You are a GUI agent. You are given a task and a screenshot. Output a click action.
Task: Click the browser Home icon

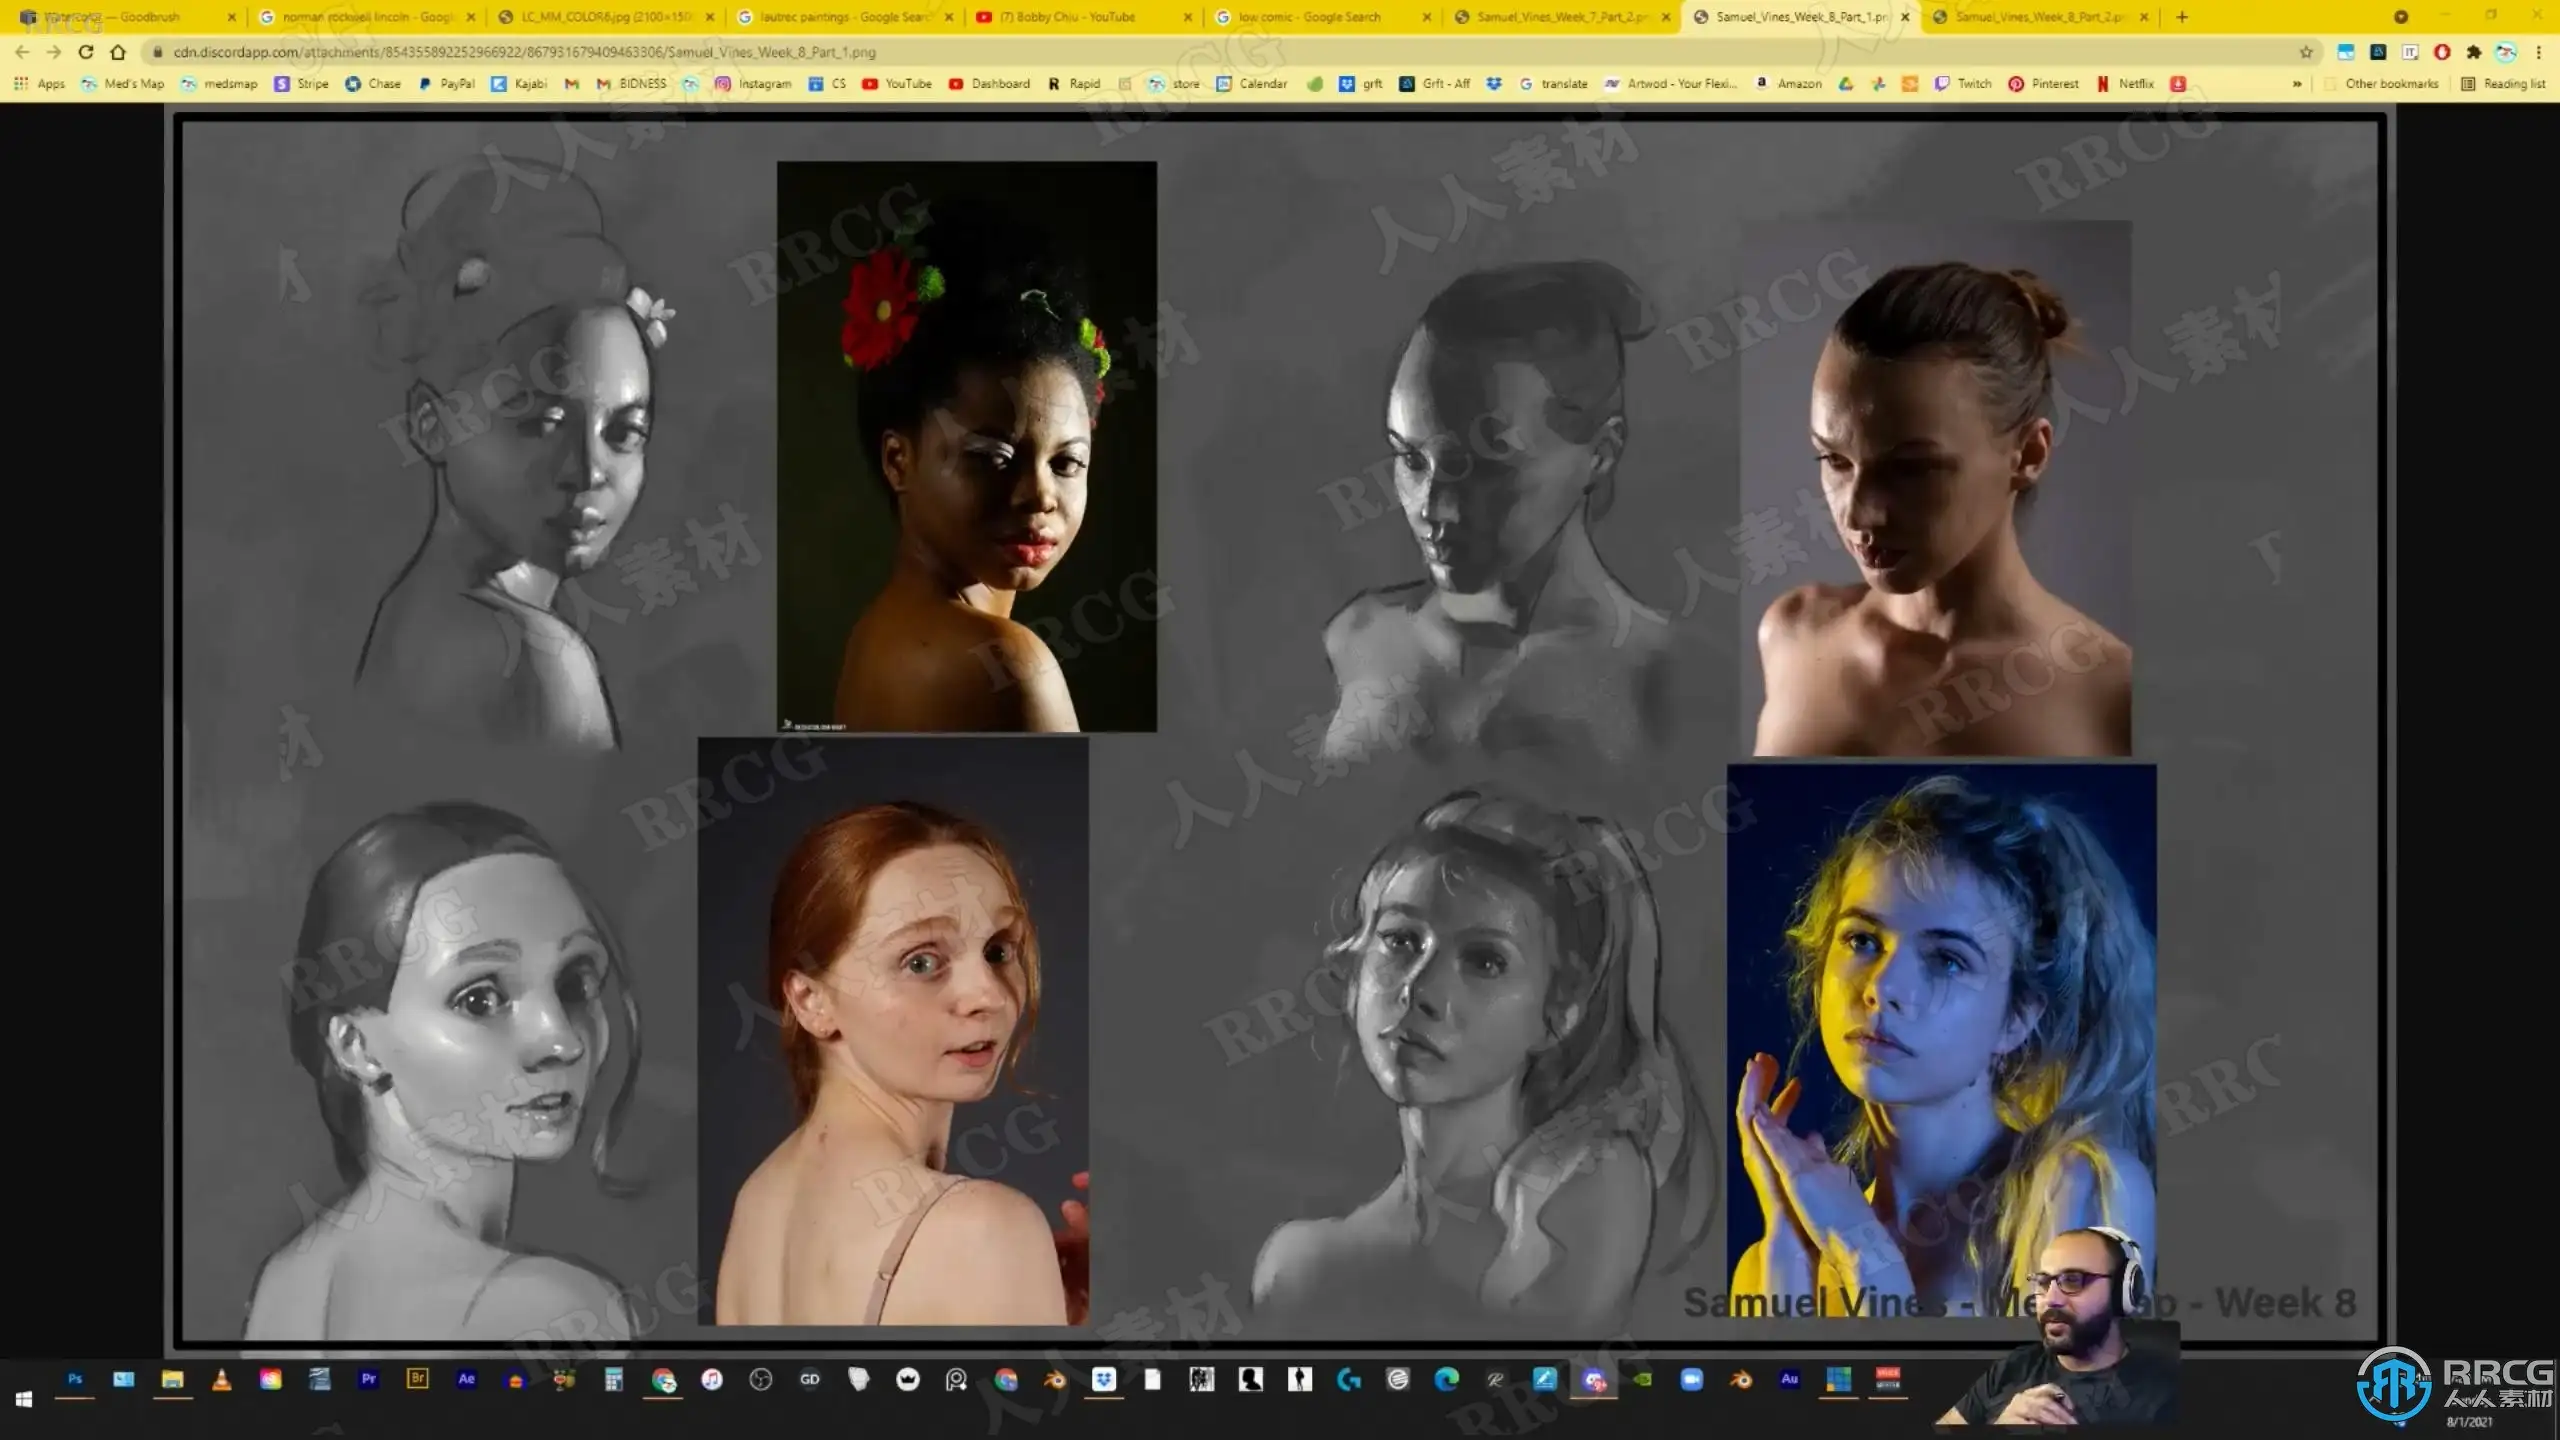tap(118, 52)
